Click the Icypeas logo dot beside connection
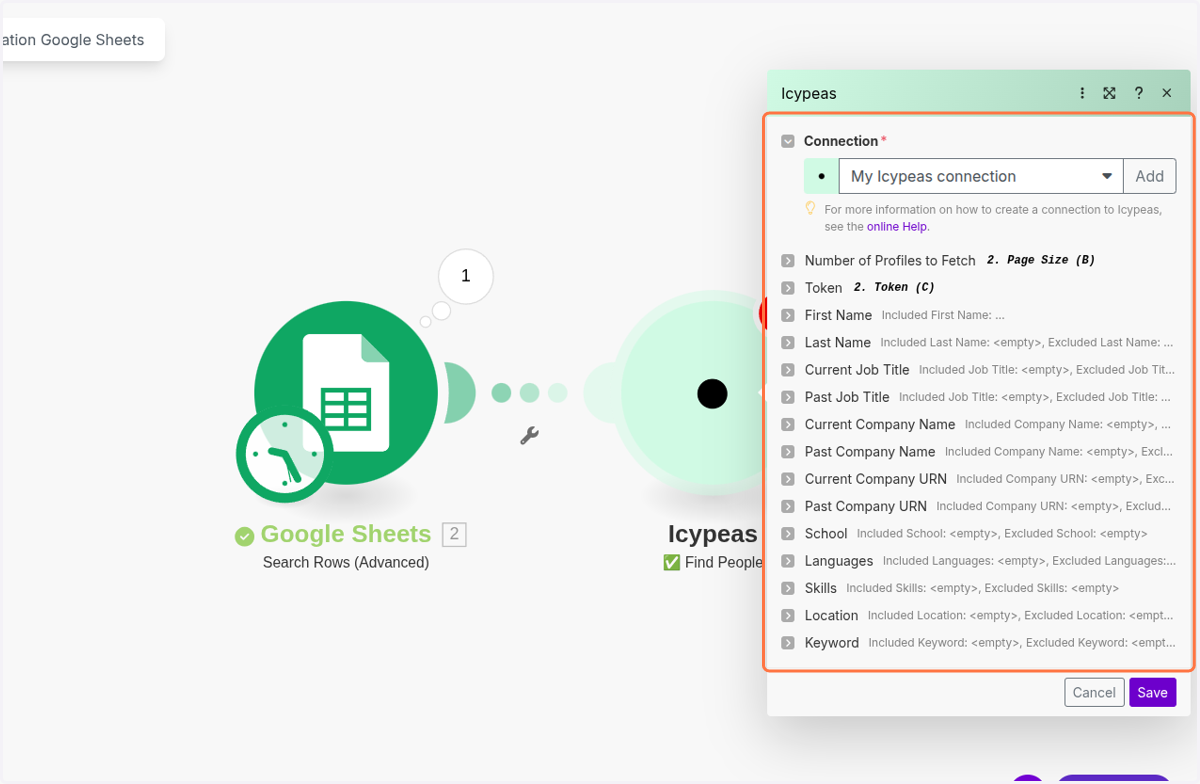Image resolution: width=1200 pixels, height=784 pixels. tap(821, 176)
